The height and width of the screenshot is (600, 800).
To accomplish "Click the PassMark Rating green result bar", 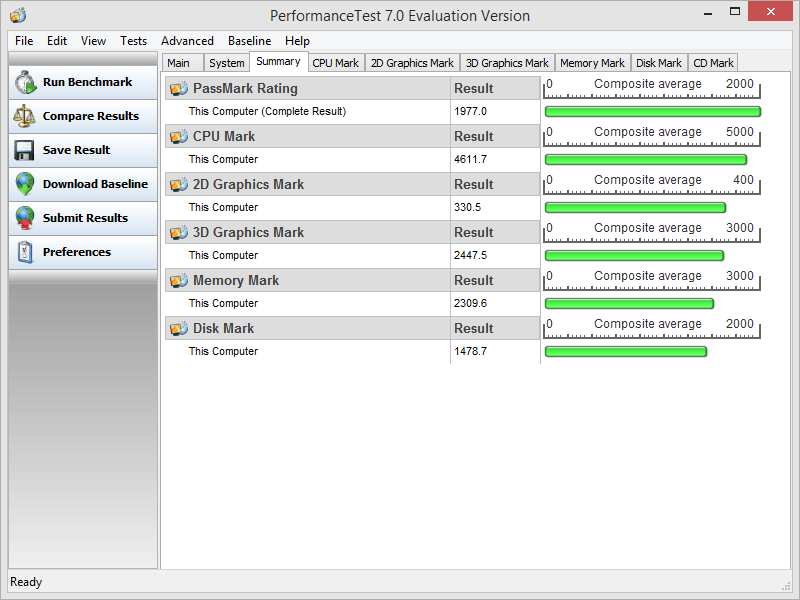I will point(653,111).
